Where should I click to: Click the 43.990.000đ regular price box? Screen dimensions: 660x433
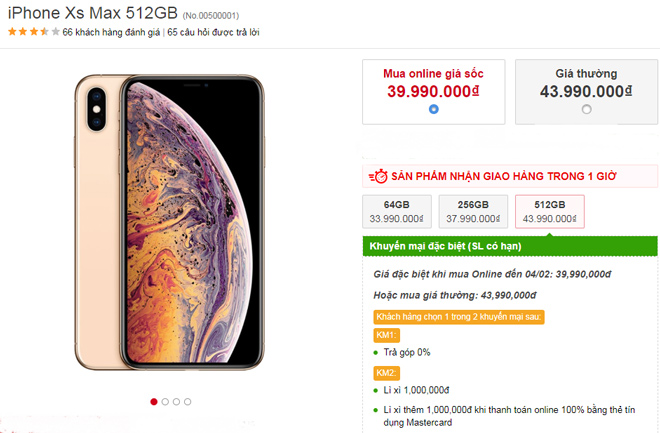point(586,90)
